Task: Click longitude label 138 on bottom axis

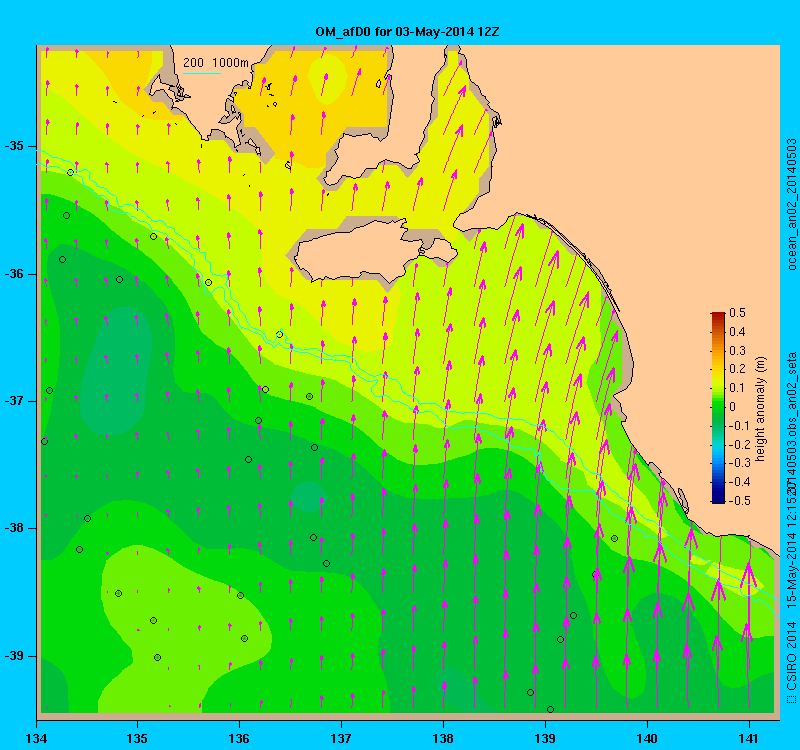Action: tap(443, 738)
